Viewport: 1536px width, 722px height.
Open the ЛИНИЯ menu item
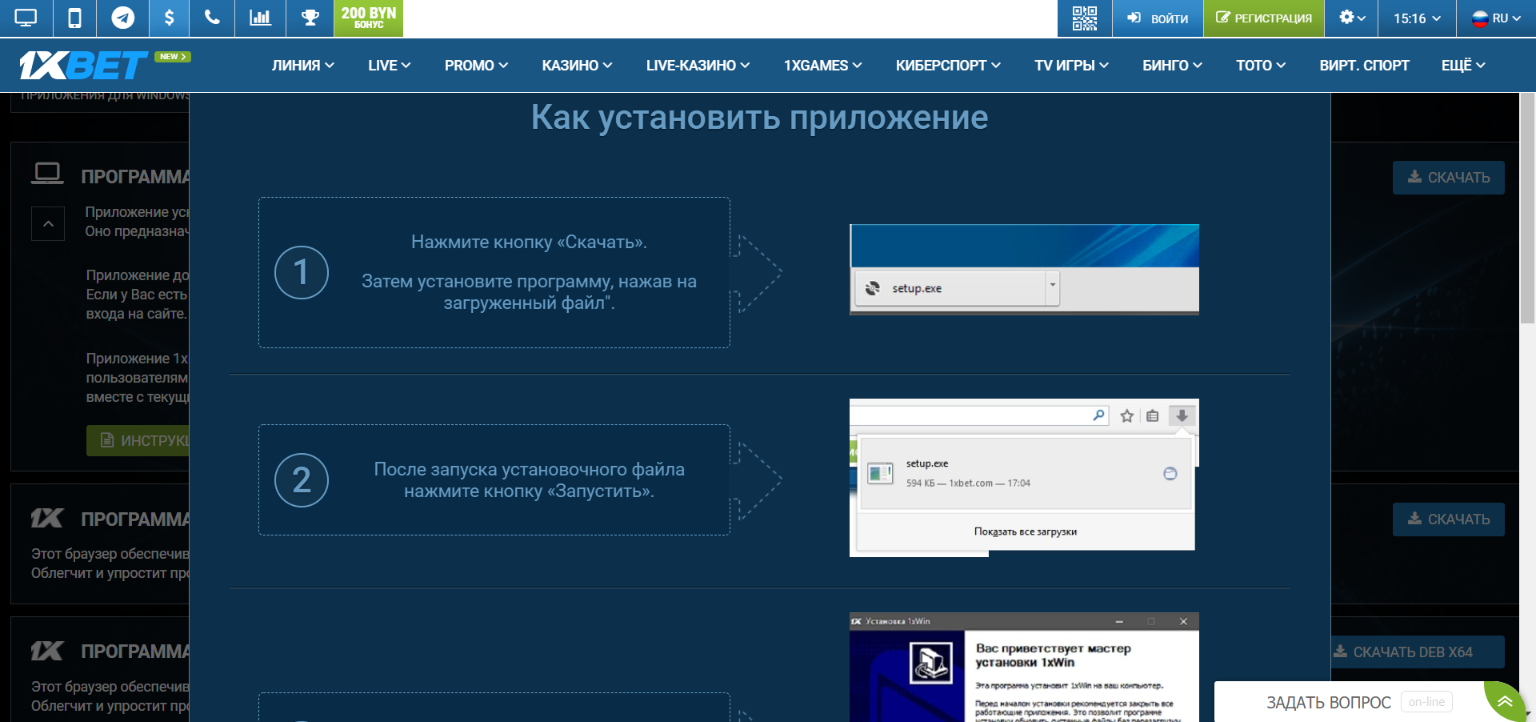click(296, 64)
